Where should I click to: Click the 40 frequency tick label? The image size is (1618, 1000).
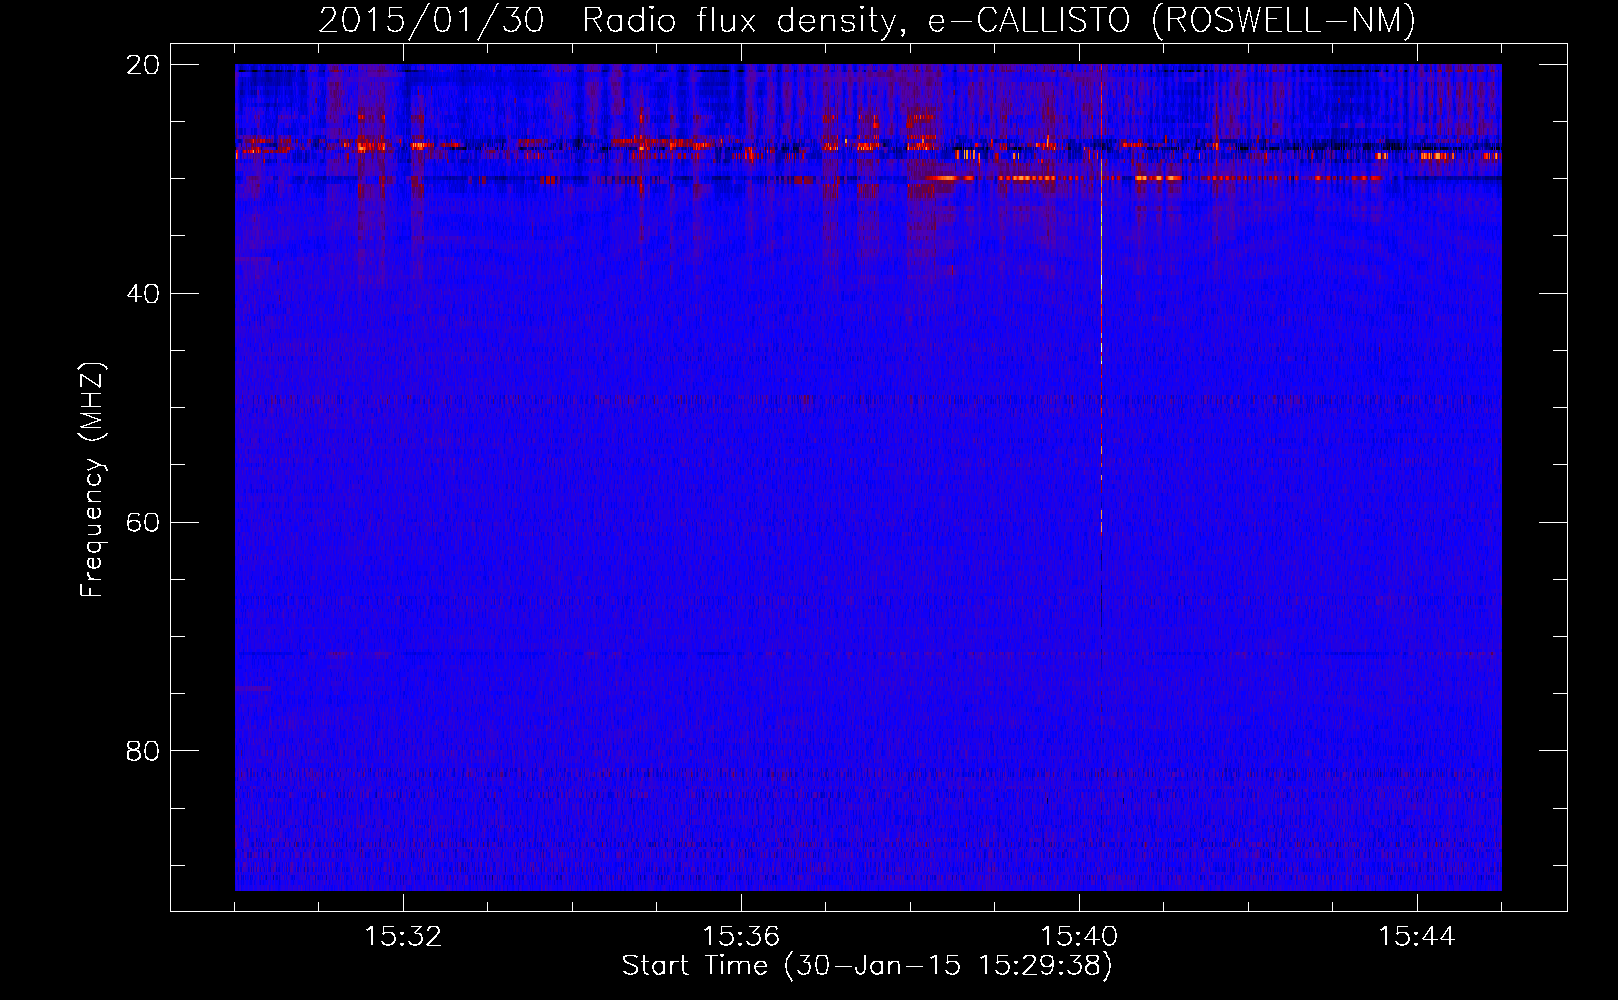(143, 294)
